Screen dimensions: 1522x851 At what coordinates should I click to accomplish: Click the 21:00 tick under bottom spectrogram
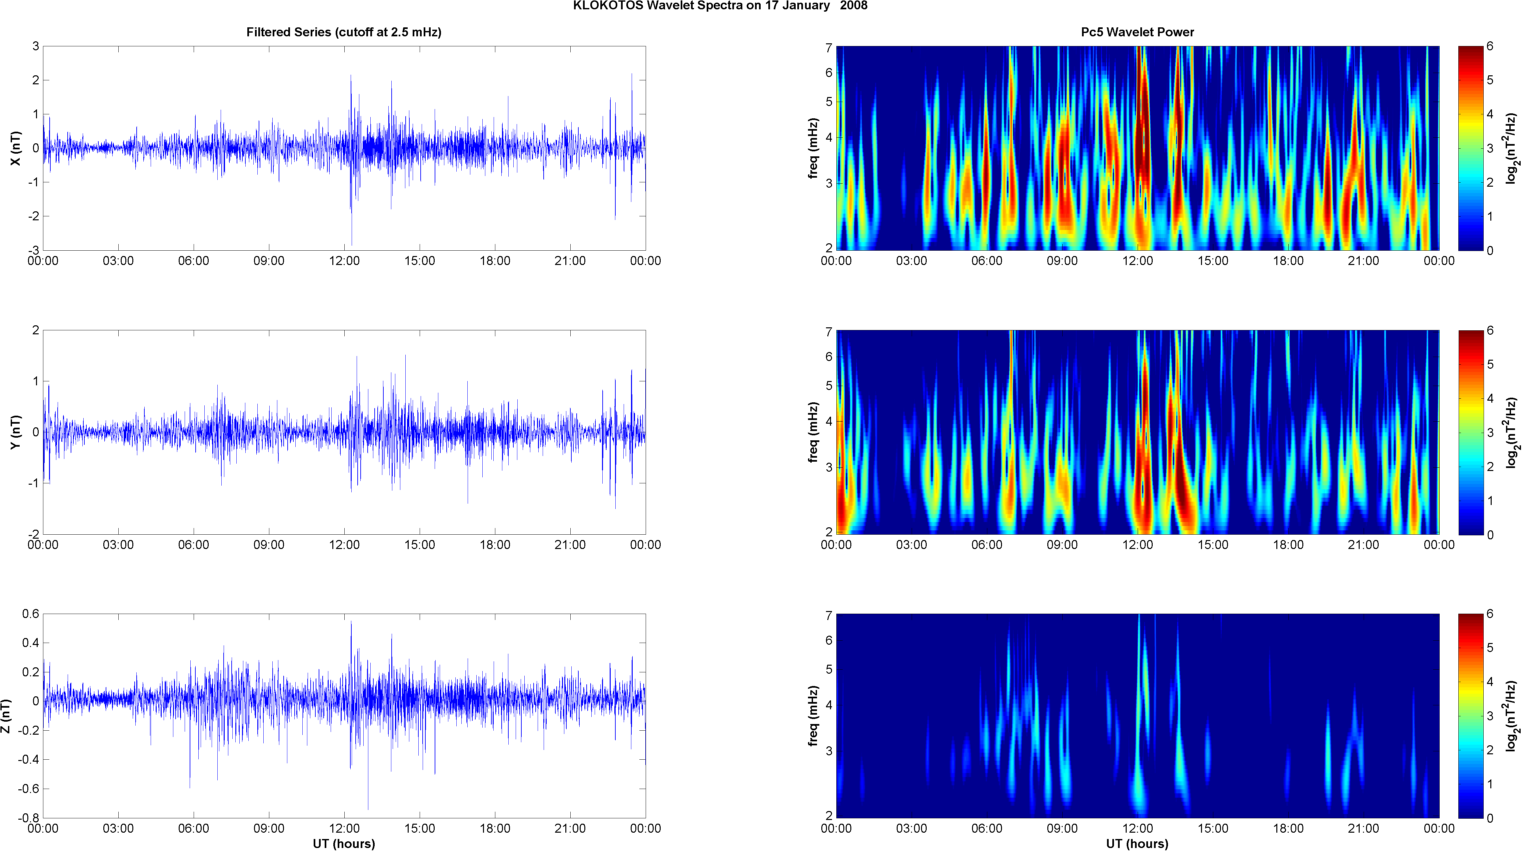coord(1363,828)
